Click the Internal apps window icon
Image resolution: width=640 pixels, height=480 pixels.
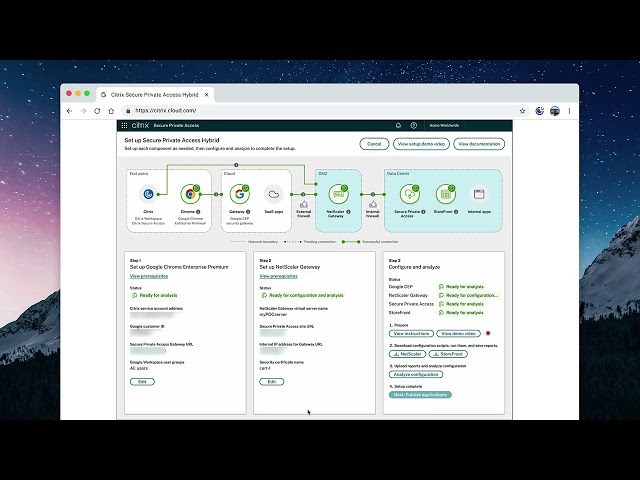click(479, 194)
